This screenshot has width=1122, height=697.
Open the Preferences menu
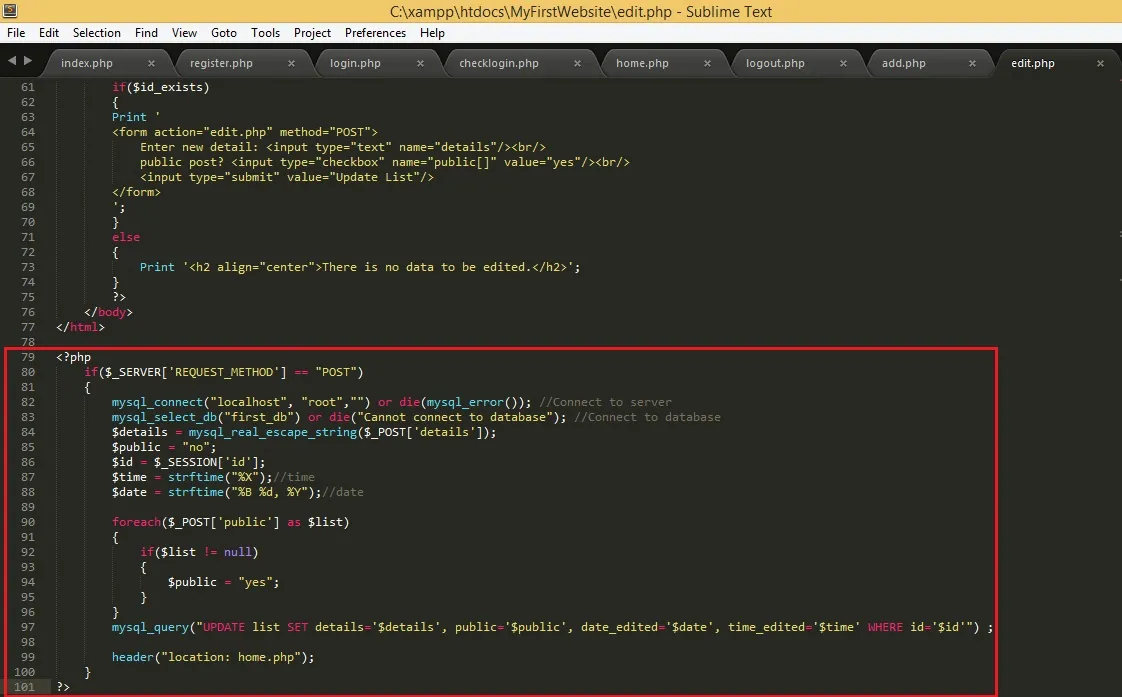pyautogui.click(x=375, y=33)
